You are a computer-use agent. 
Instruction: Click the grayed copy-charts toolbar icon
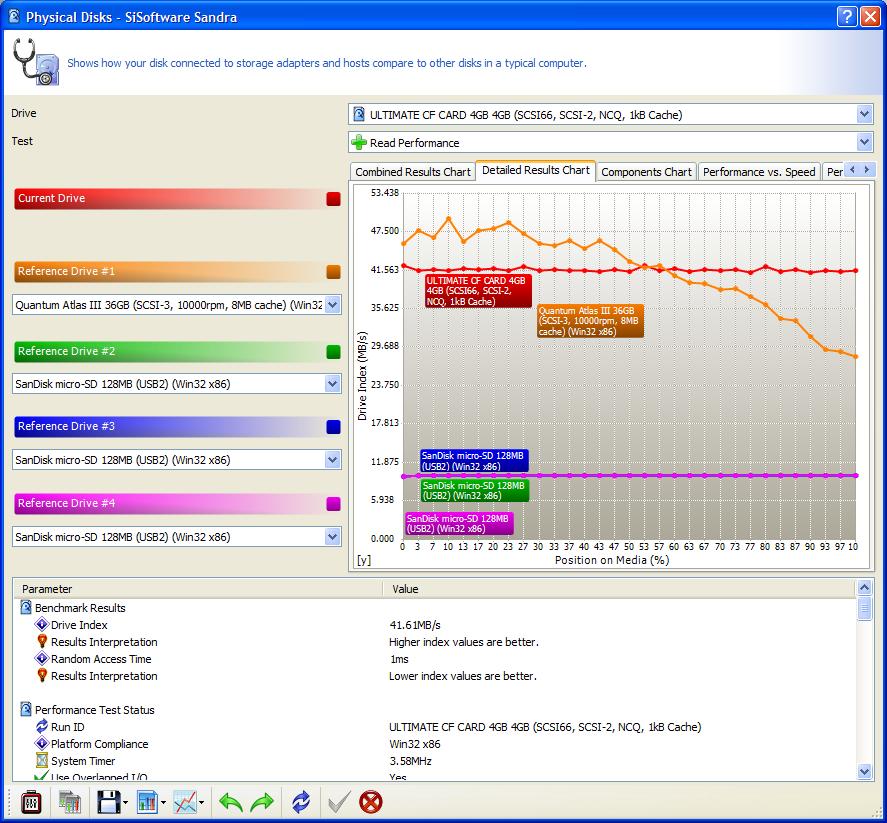70,802
